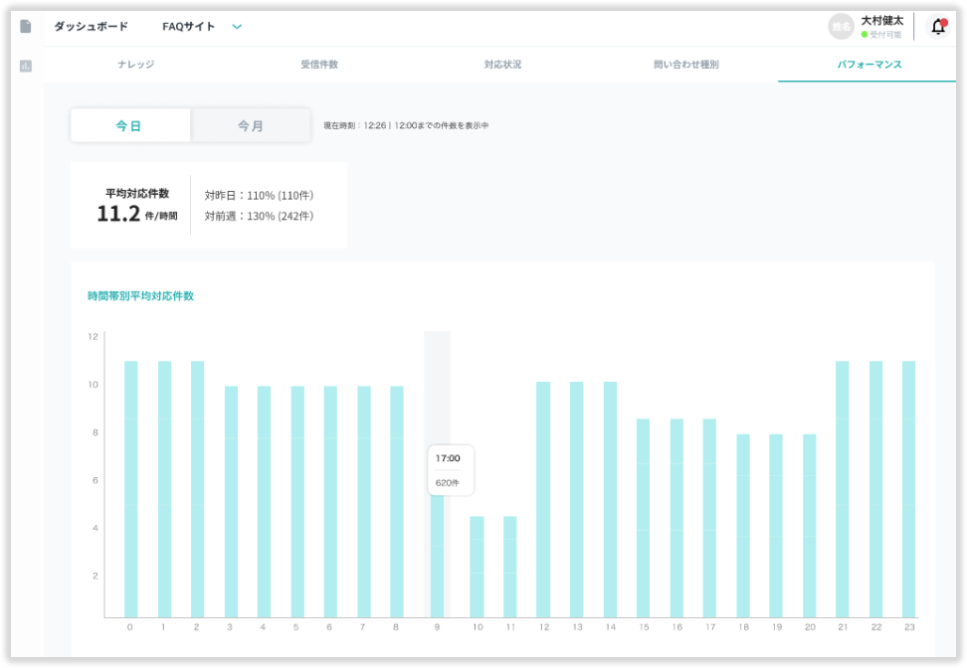
Task: Toggle the view to 今日
Action: click(129, 126)
